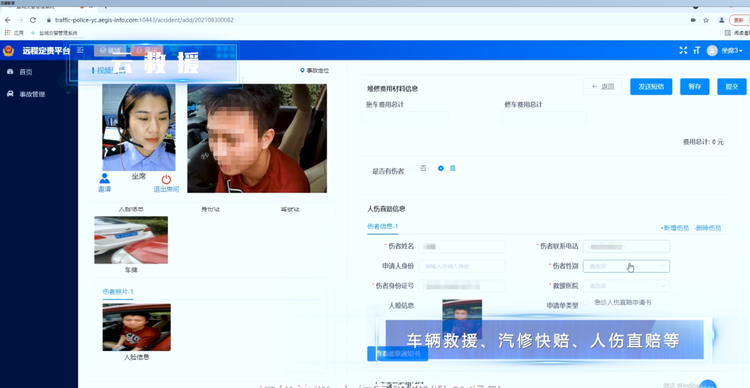The width and height of the screenshot is (750, 388).
Task: Open the 伤者性别 dropdown
Action: coord(626,266)
